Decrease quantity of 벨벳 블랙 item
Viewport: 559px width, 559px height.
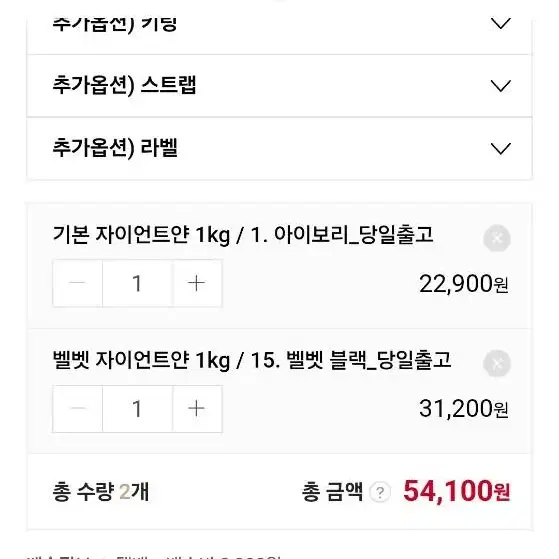[77, 409]
